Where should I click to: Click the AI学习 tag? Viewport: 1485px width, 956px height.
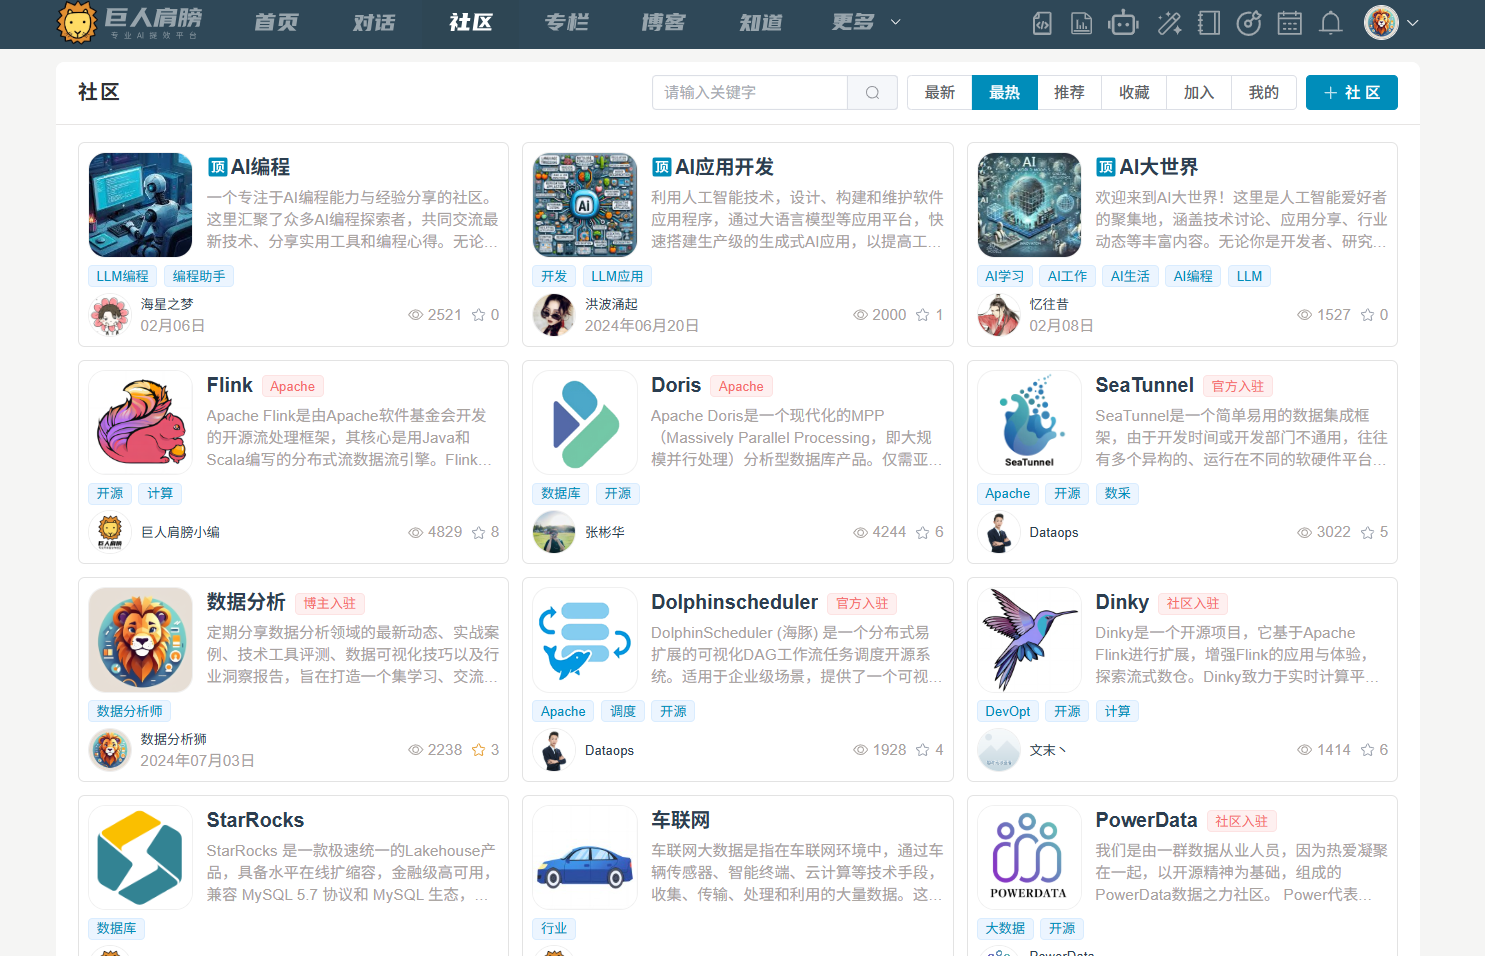coord(1005,276)
